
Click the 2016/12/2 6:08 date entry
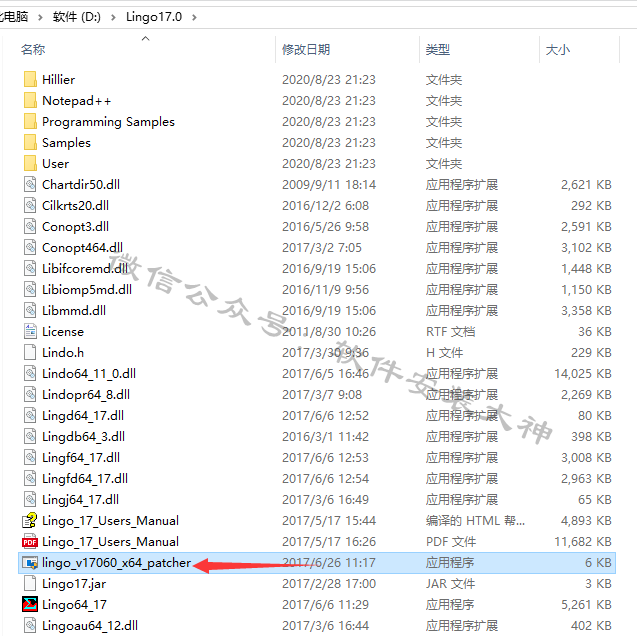(x=325, y=206)
